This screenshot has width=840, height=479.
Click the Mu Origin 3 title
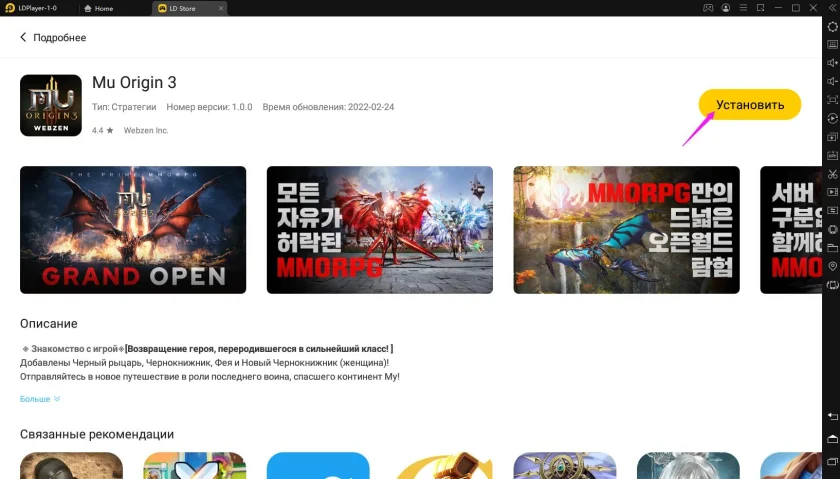134,83
